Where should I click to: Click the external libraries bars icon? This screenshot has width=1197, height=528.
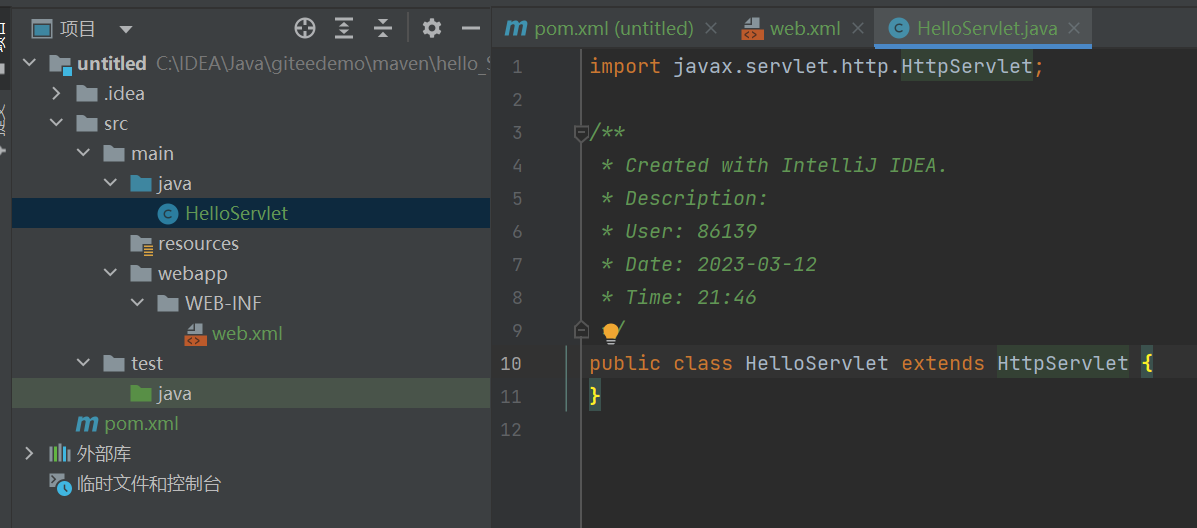point(60,453)
